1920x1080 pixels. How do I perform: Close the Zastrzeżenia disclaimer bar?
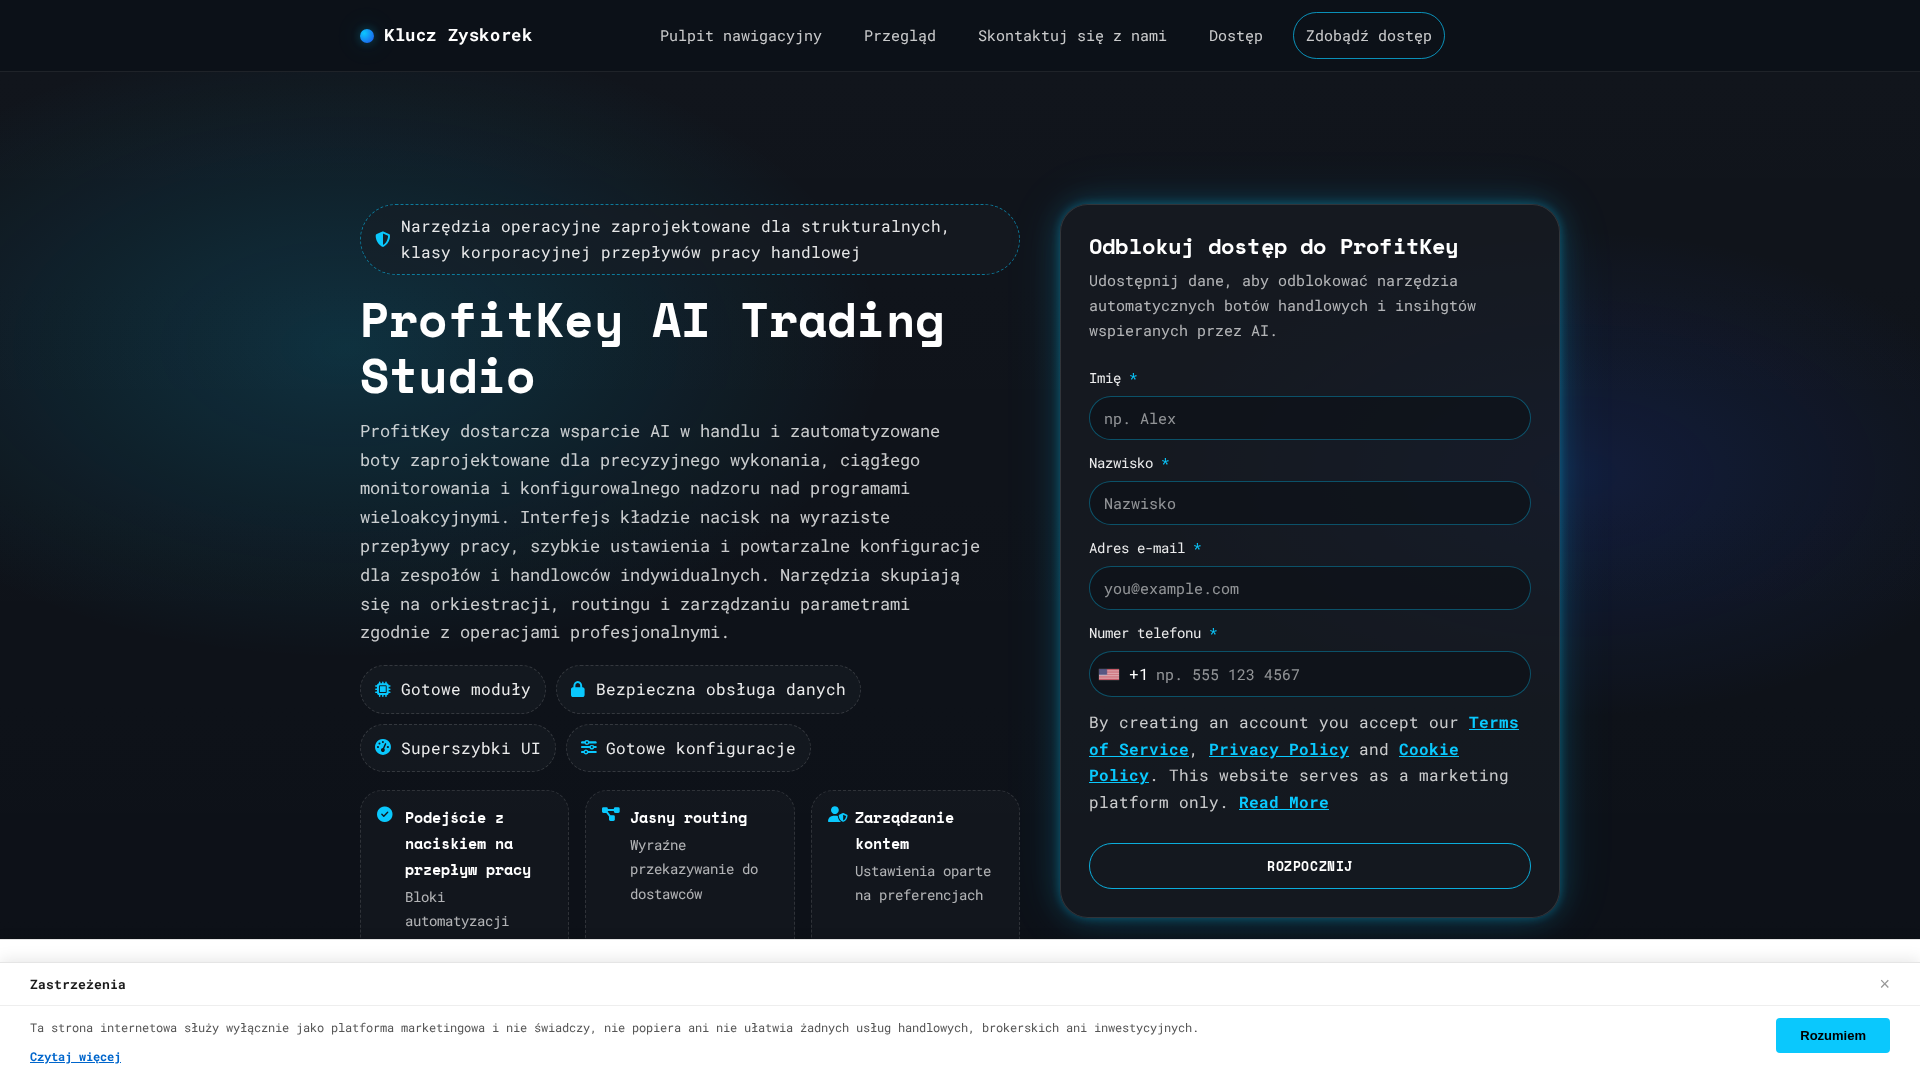click(x=1884, y=984)
